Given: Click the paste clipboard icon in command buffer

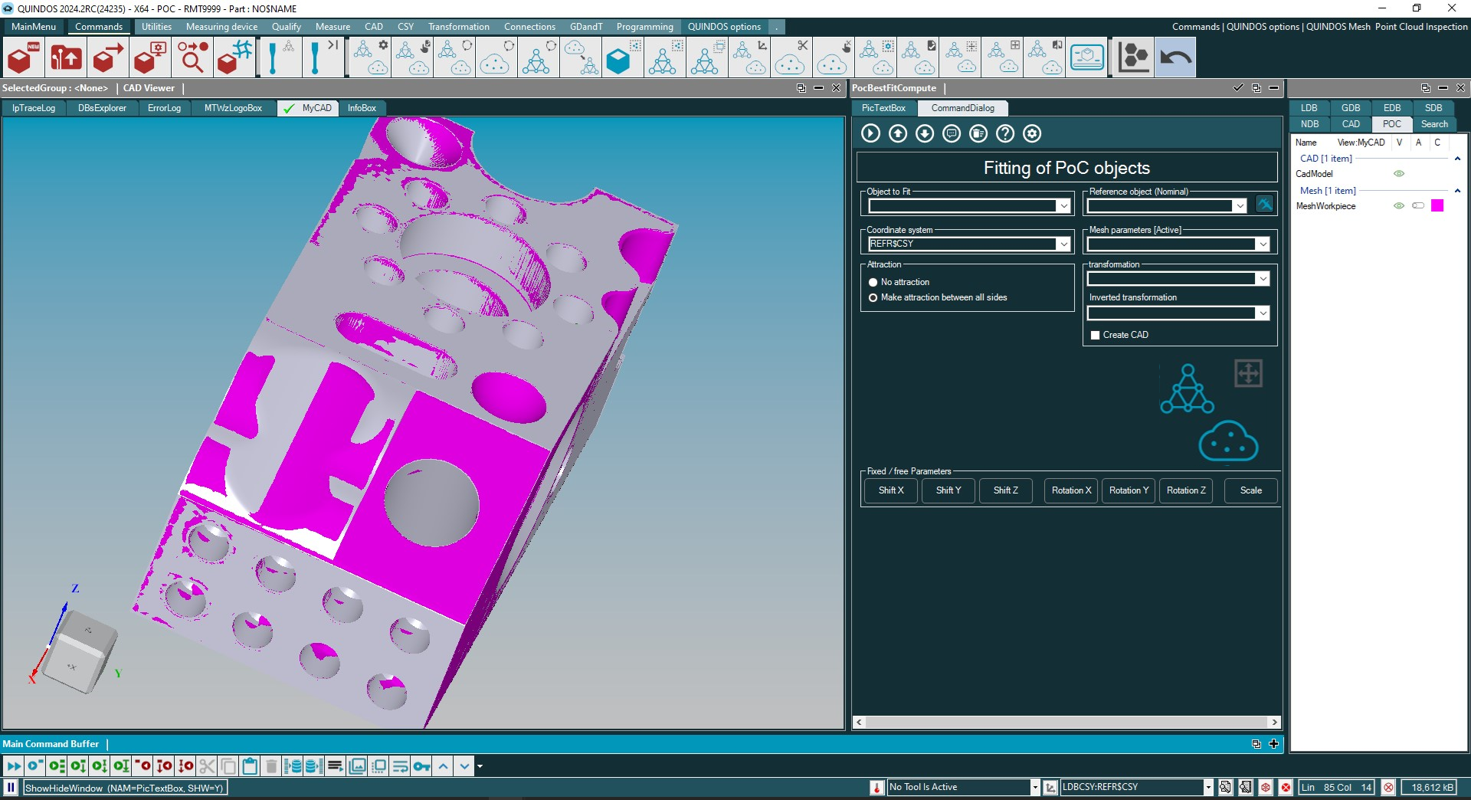Looking at the screenshot, I should coord(250,767).
